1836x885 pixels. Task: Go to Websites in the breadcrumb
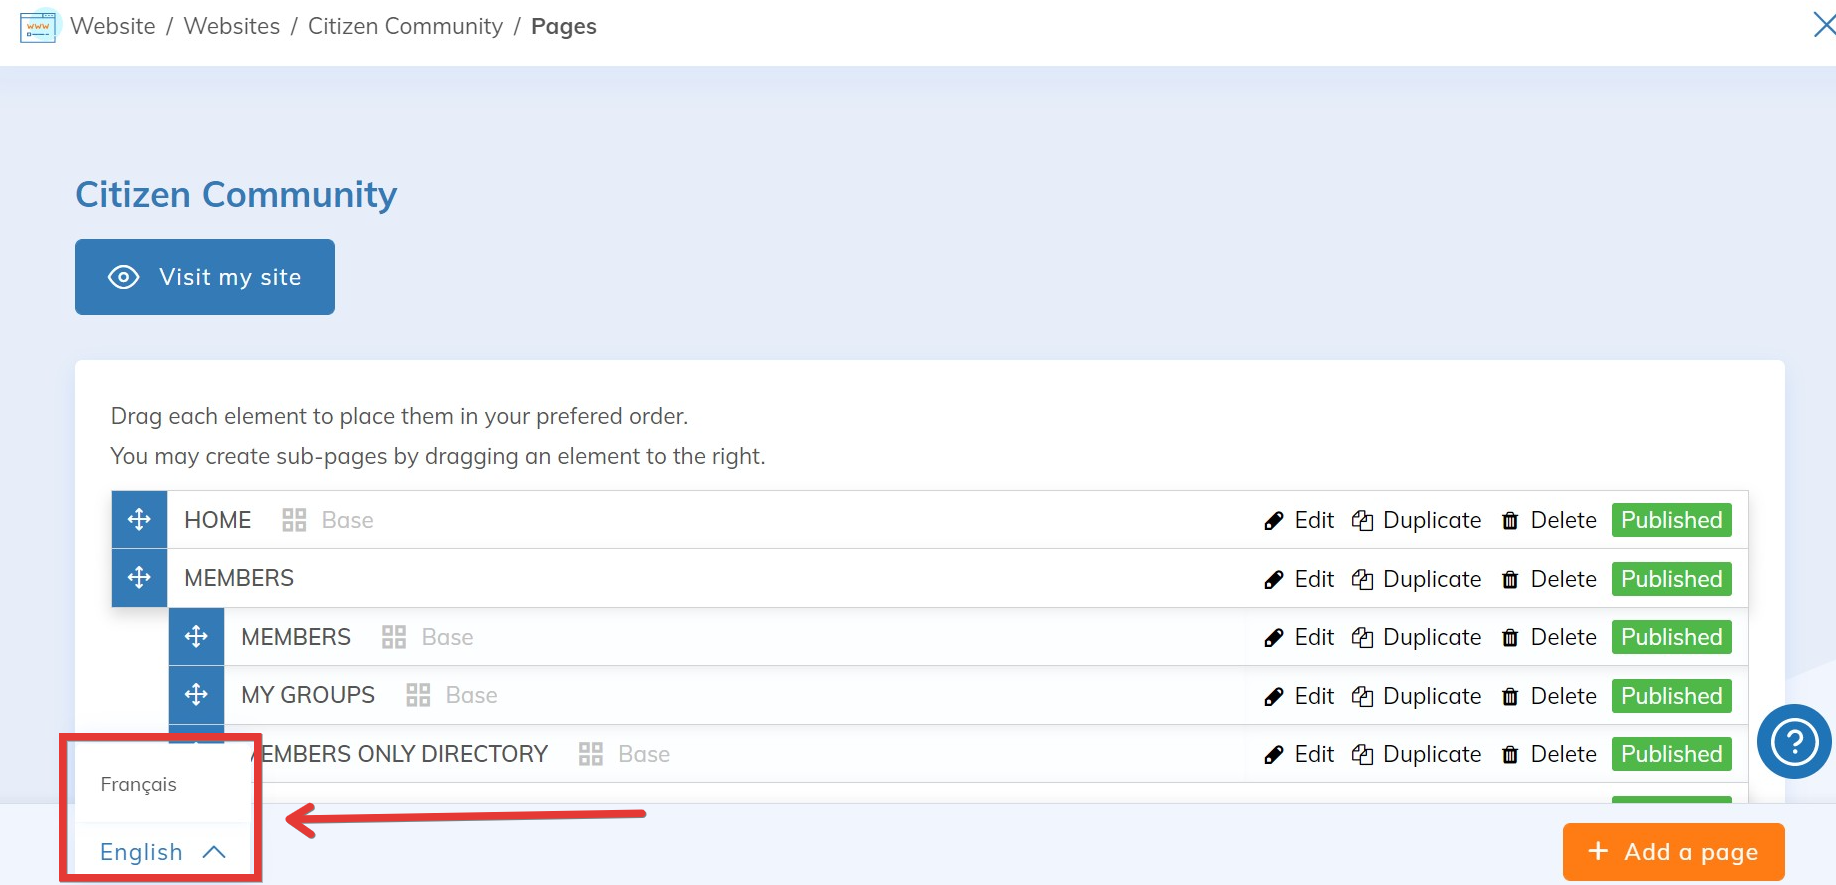click(232, 26)
